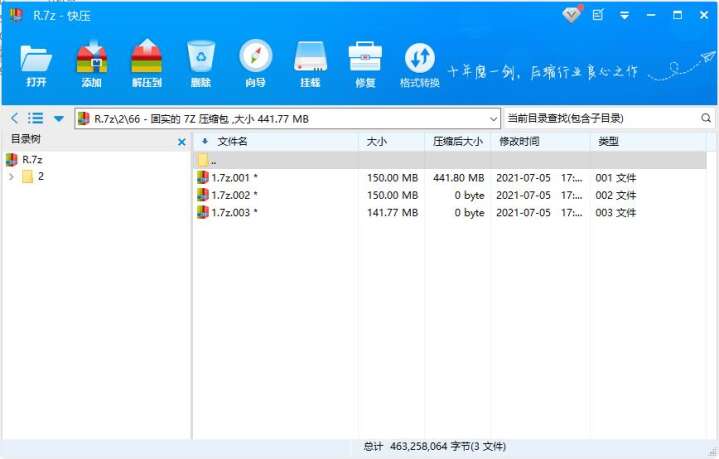Click the current directory search field
719x459 pixels.
pyautogui.click(x=600, y=118)
